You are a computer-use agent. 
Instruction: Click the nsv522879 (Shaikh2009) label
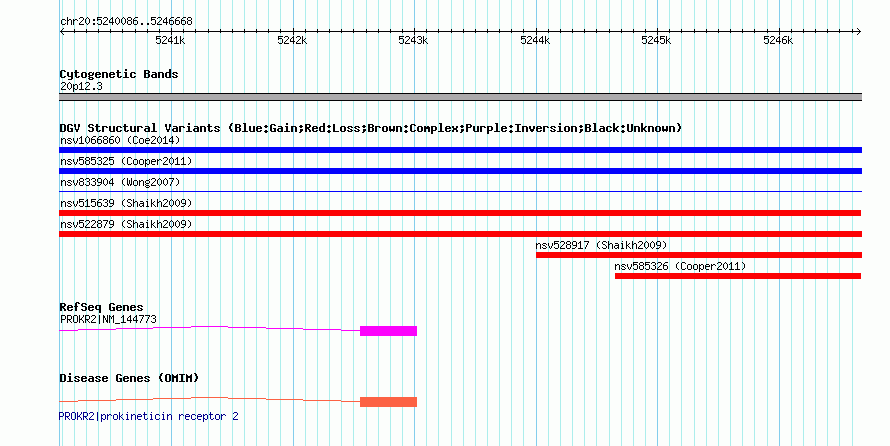tap(126, 224)
